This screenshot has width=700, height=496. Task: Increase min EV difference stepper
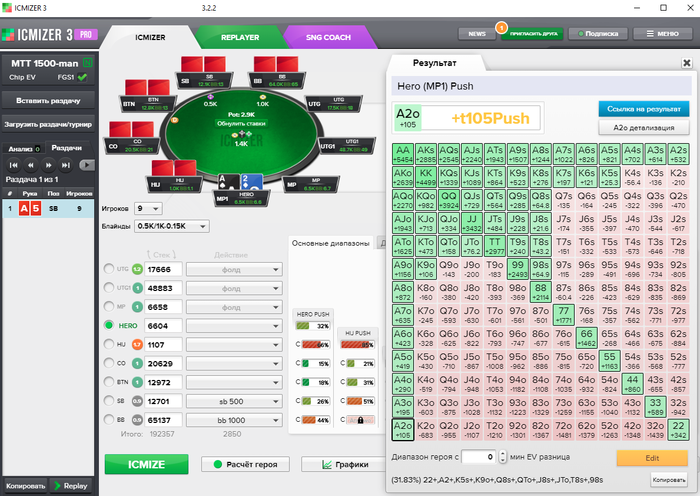[x=503, y=454]
